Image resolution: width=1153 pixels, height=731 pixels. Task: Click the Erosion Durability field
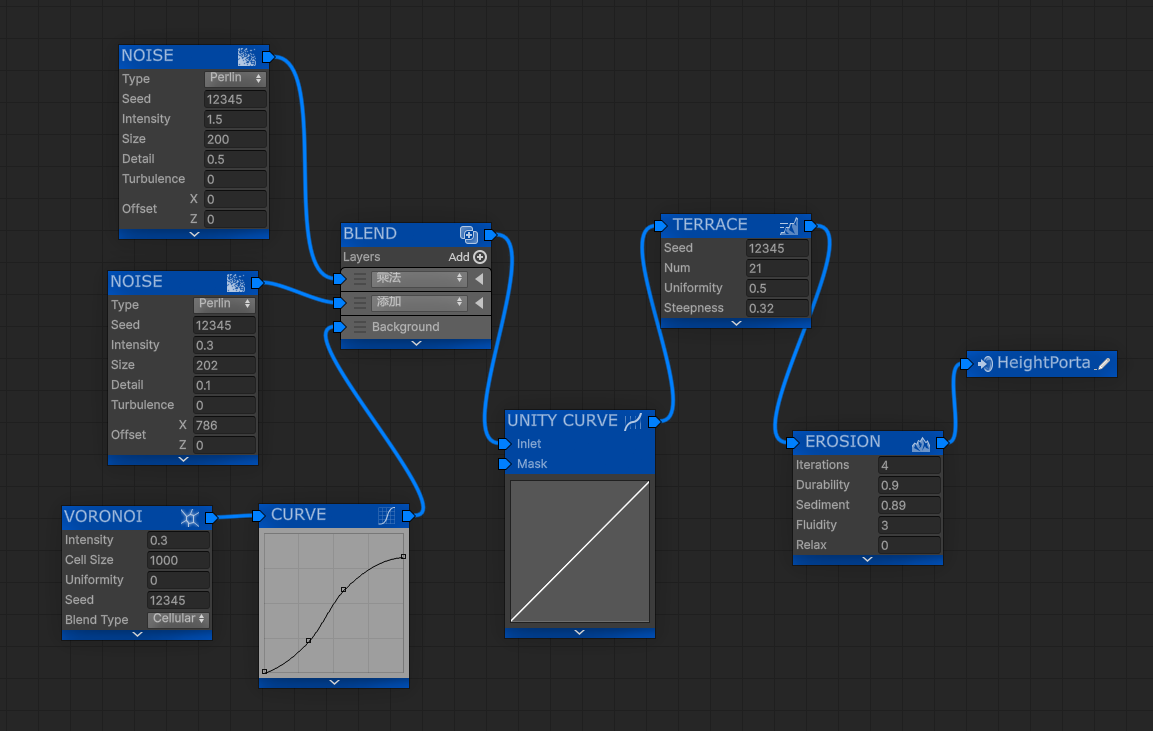(x=910, y=485)
